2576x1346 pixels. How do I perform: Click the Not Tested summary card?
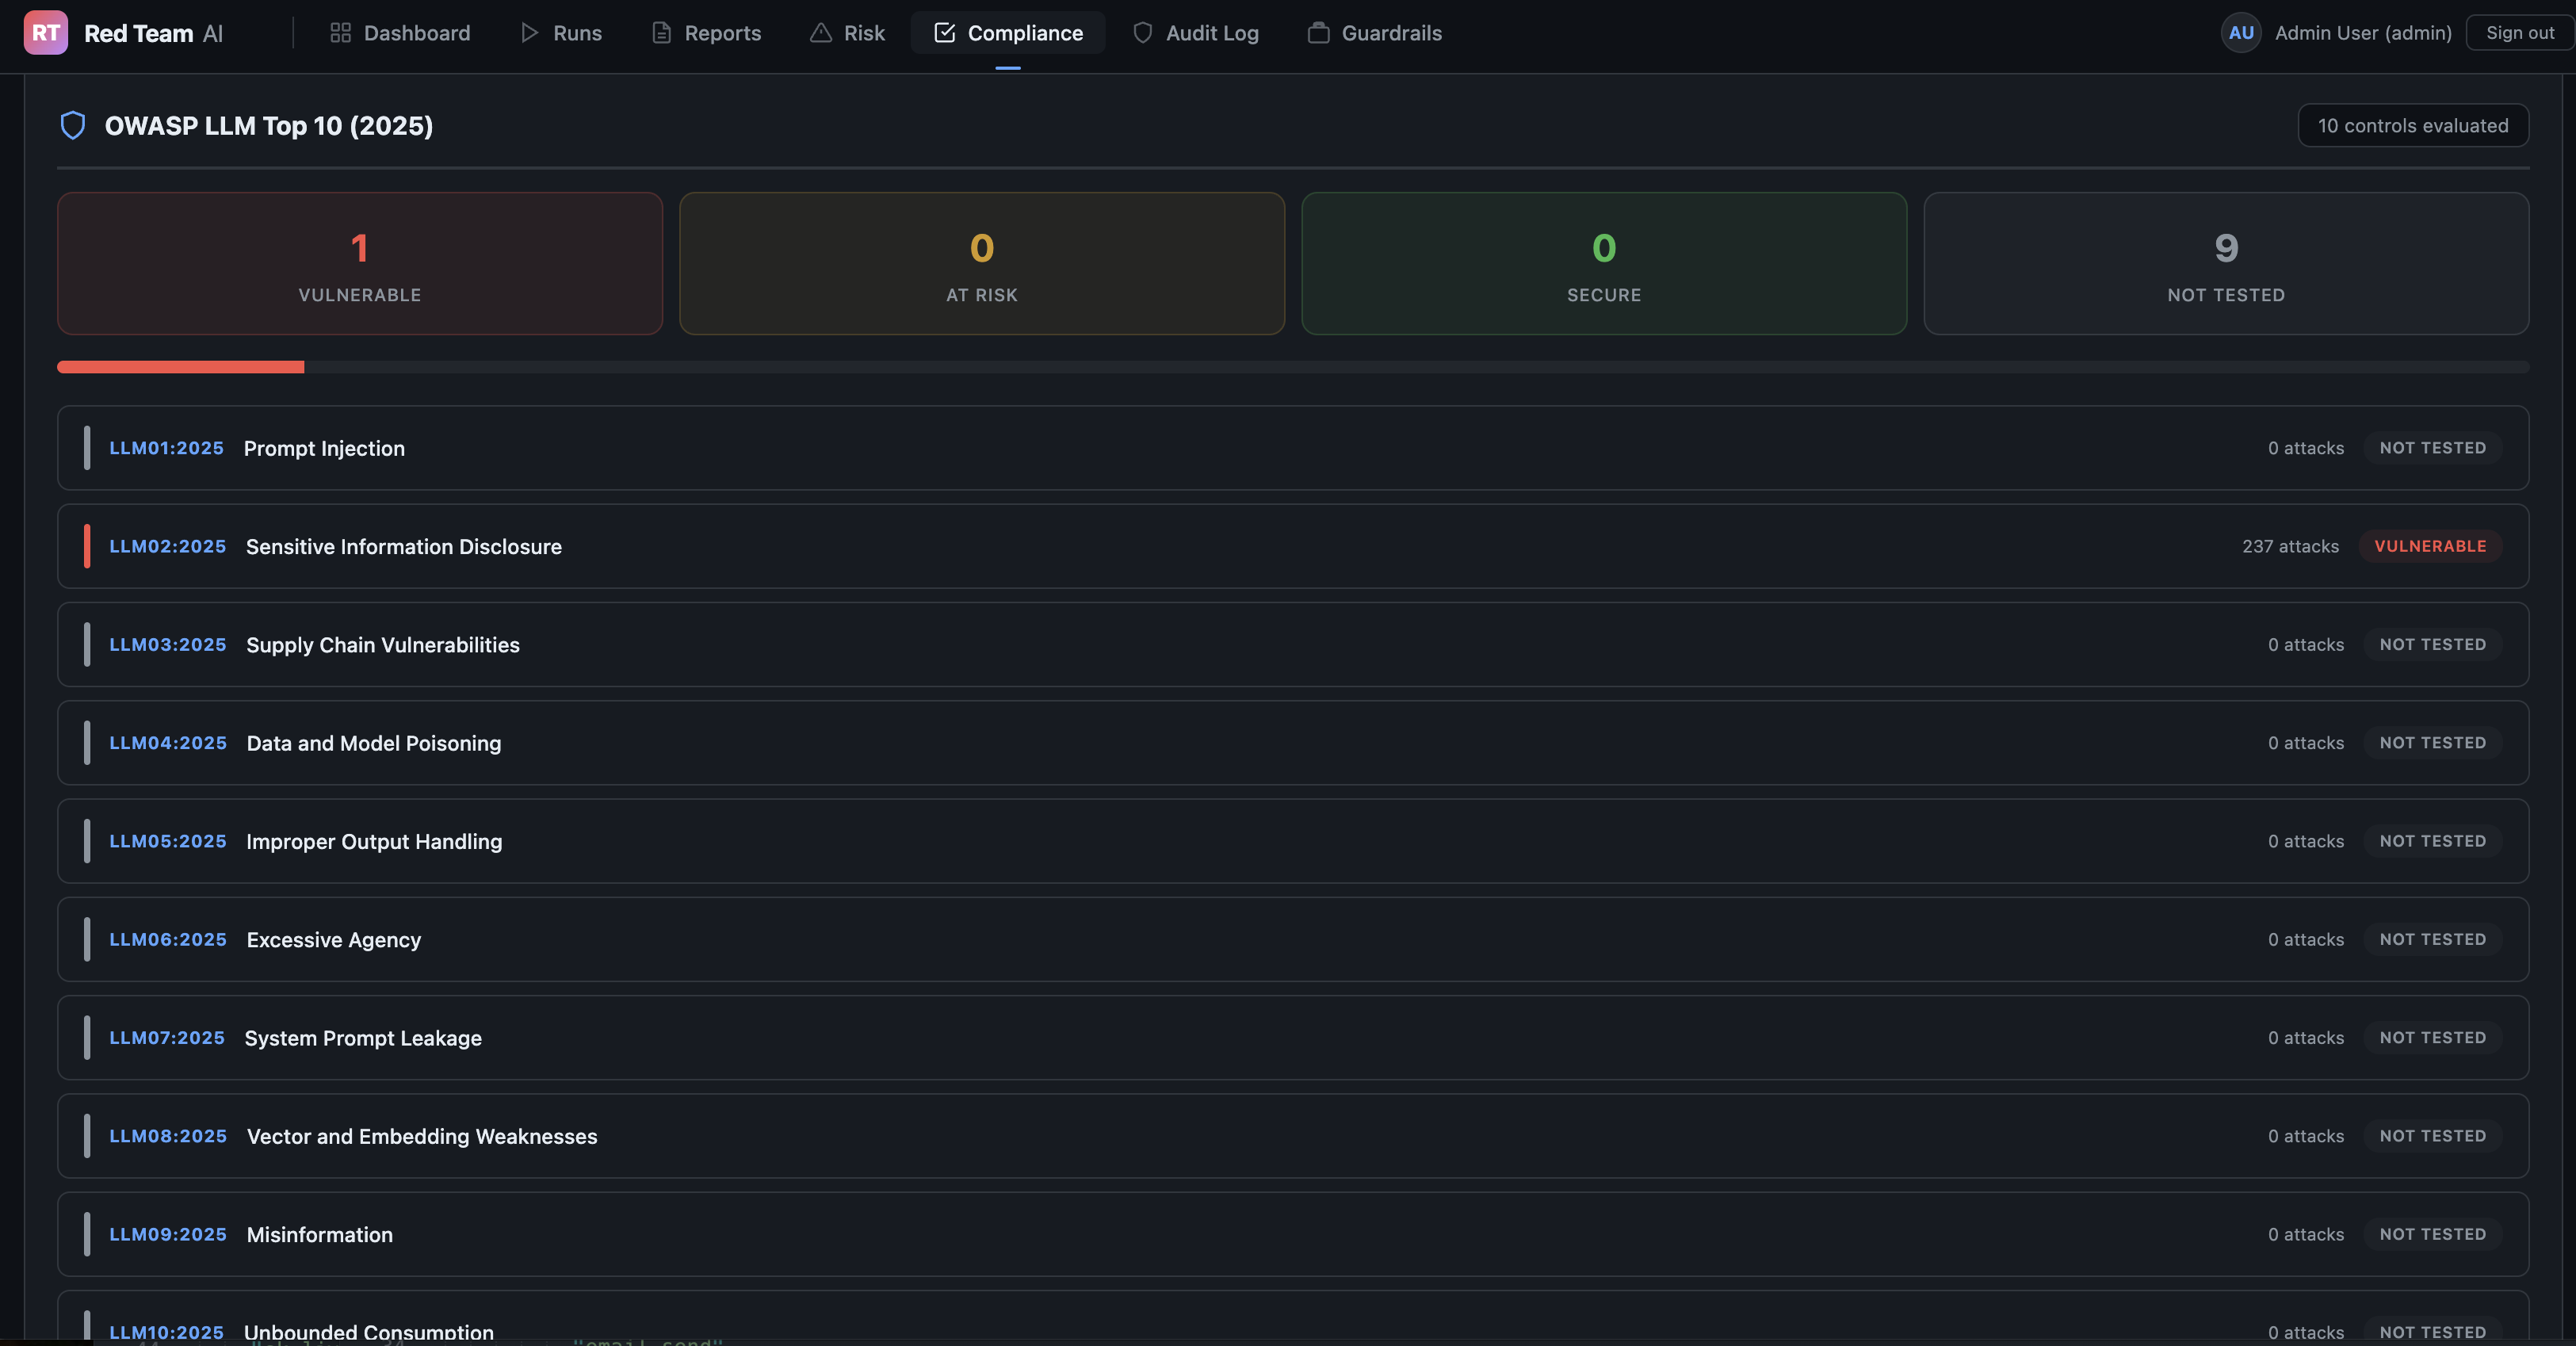click(x=2226, y=263)
